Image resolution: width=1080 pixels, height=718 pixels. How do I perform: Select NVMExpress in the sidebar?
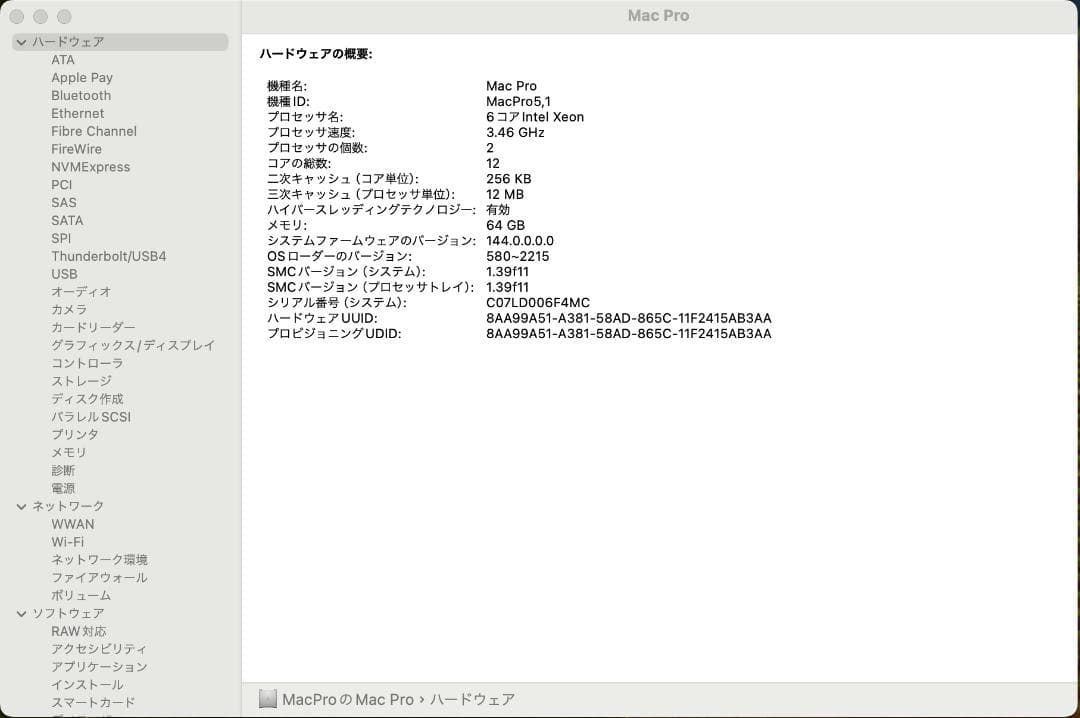tap(90, 167)
